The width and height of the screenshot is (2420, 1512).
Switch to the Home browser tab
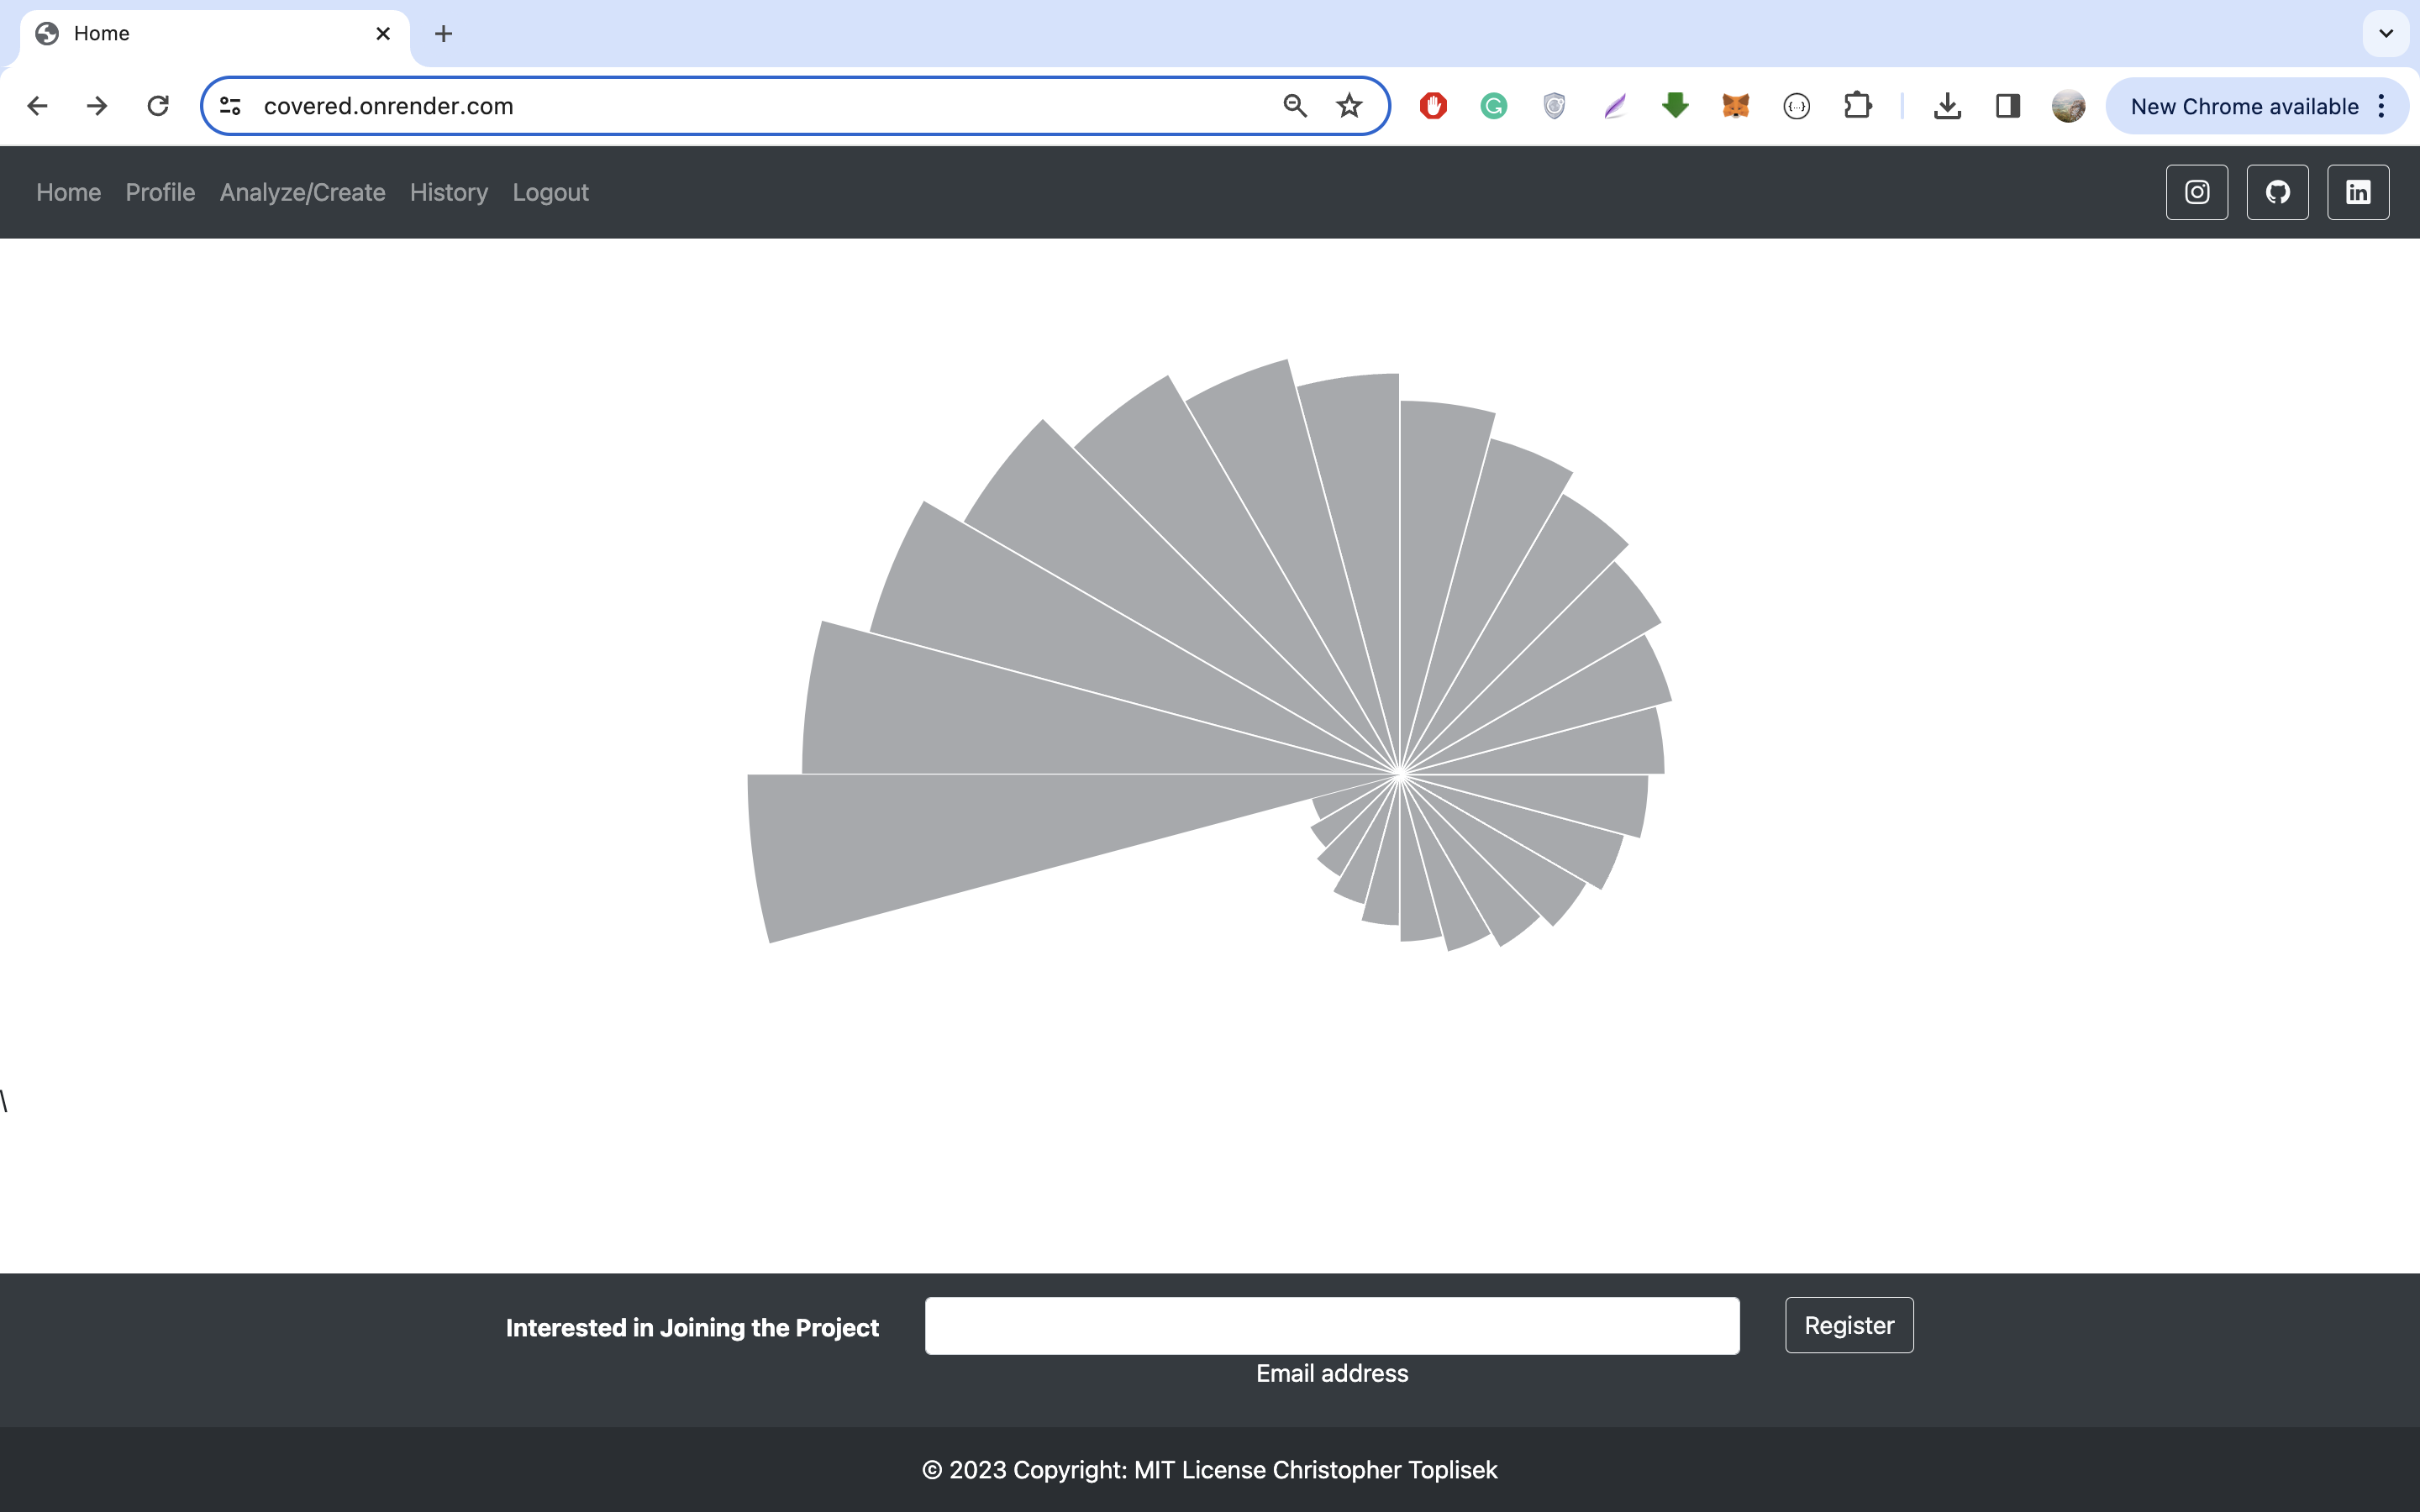150,33
